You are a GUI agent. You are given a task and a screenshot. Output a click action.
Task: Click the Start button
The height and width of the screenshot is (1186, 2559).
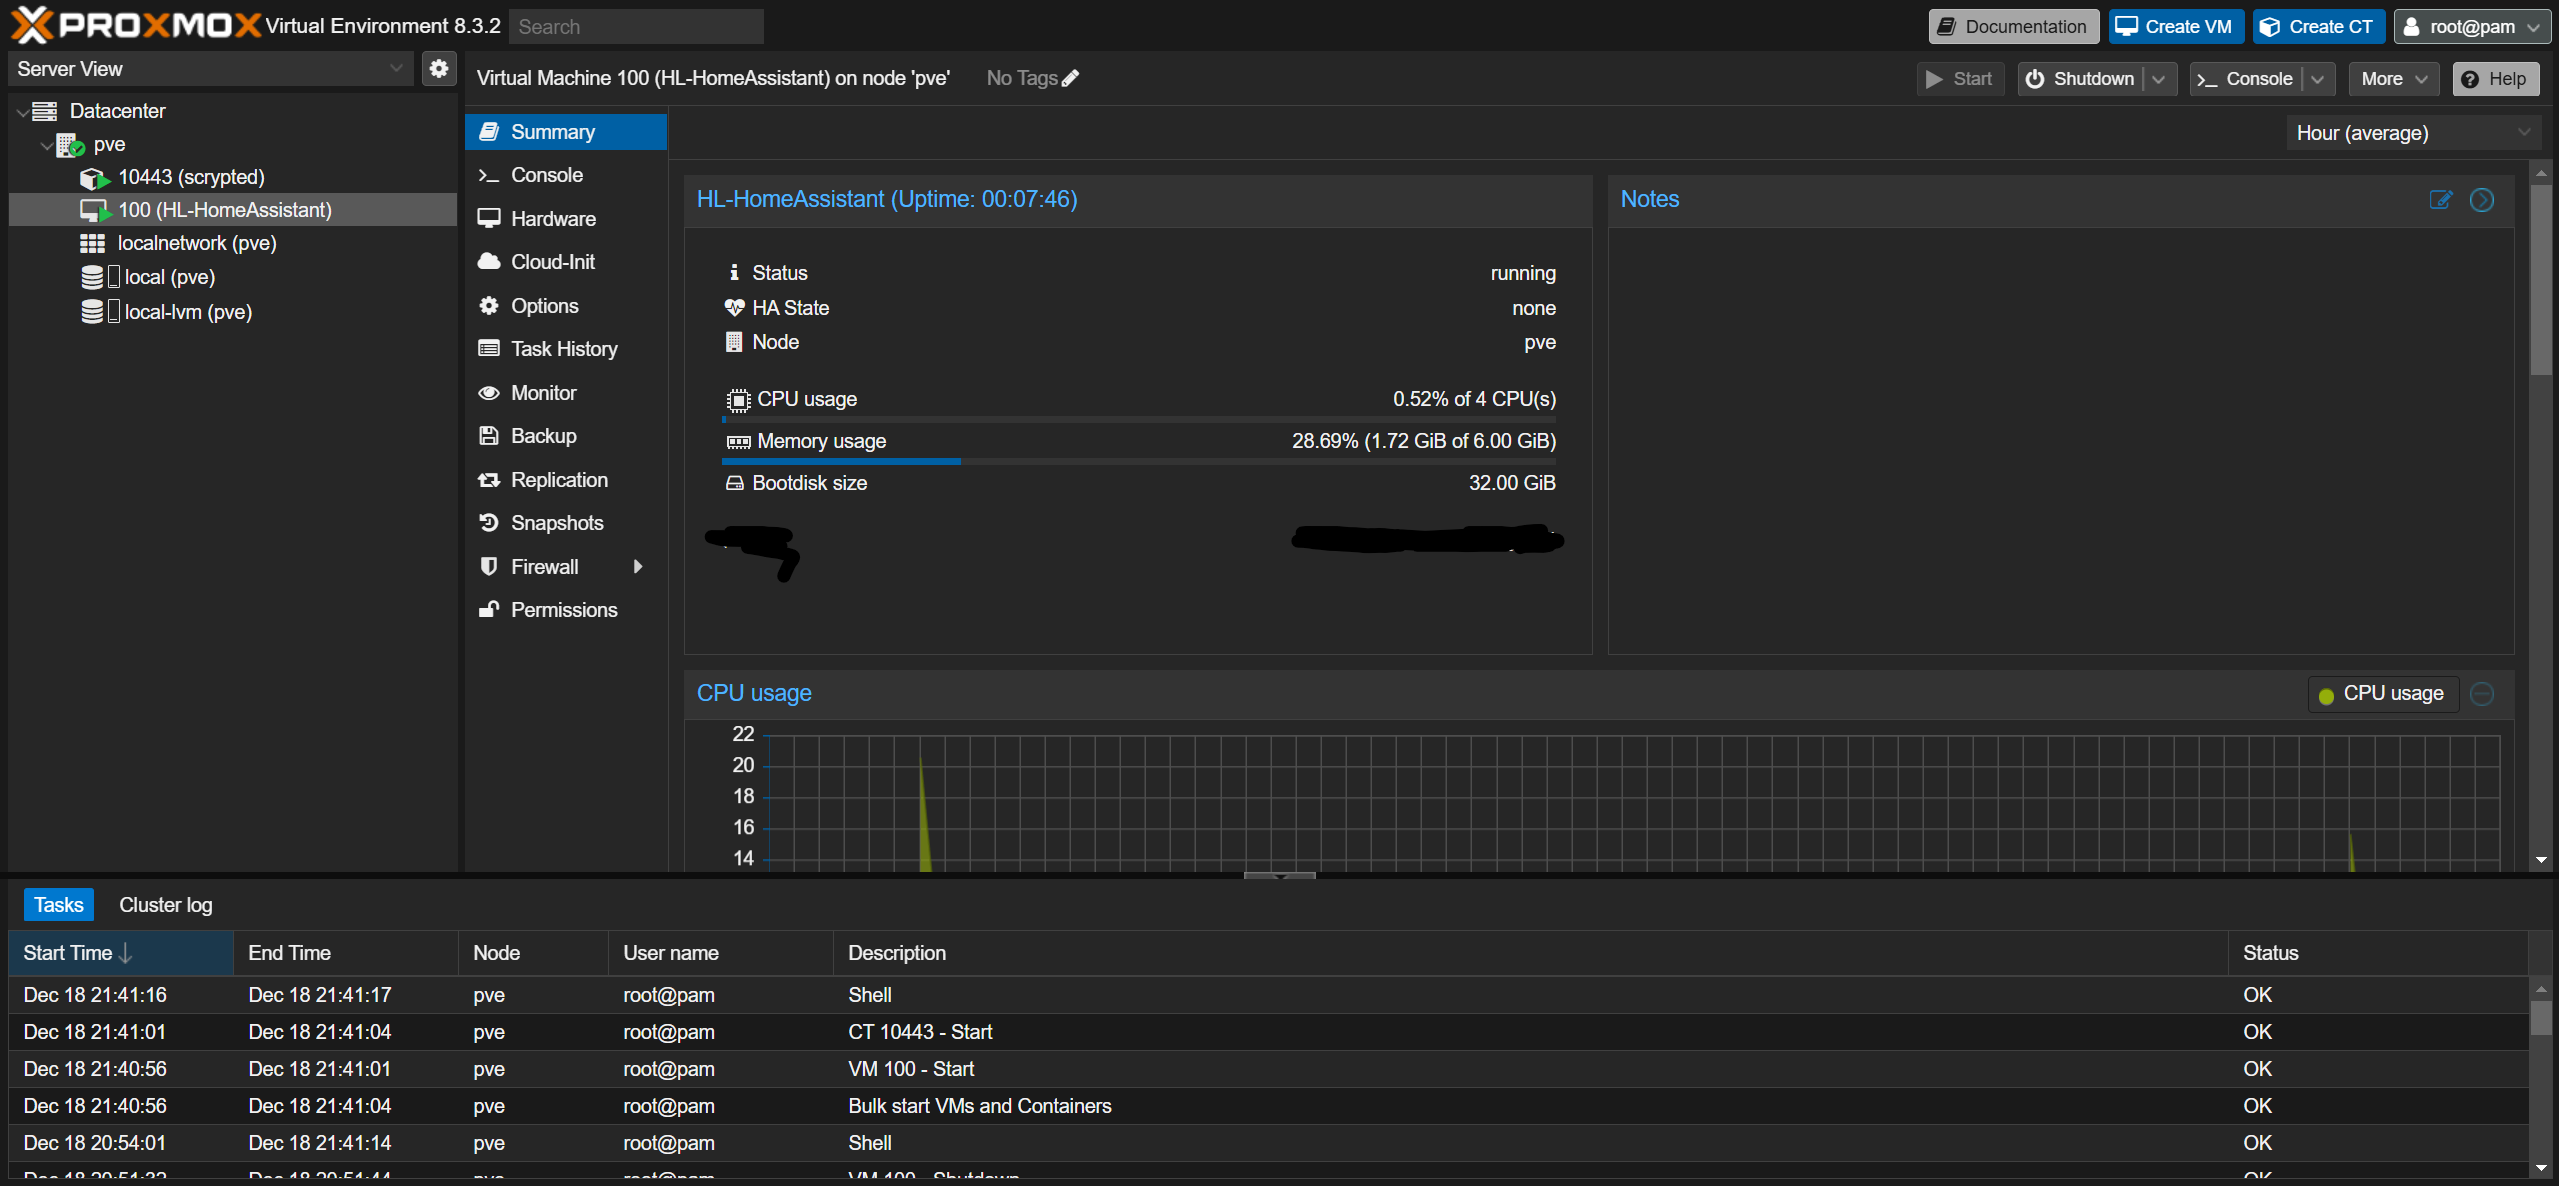1960,79
